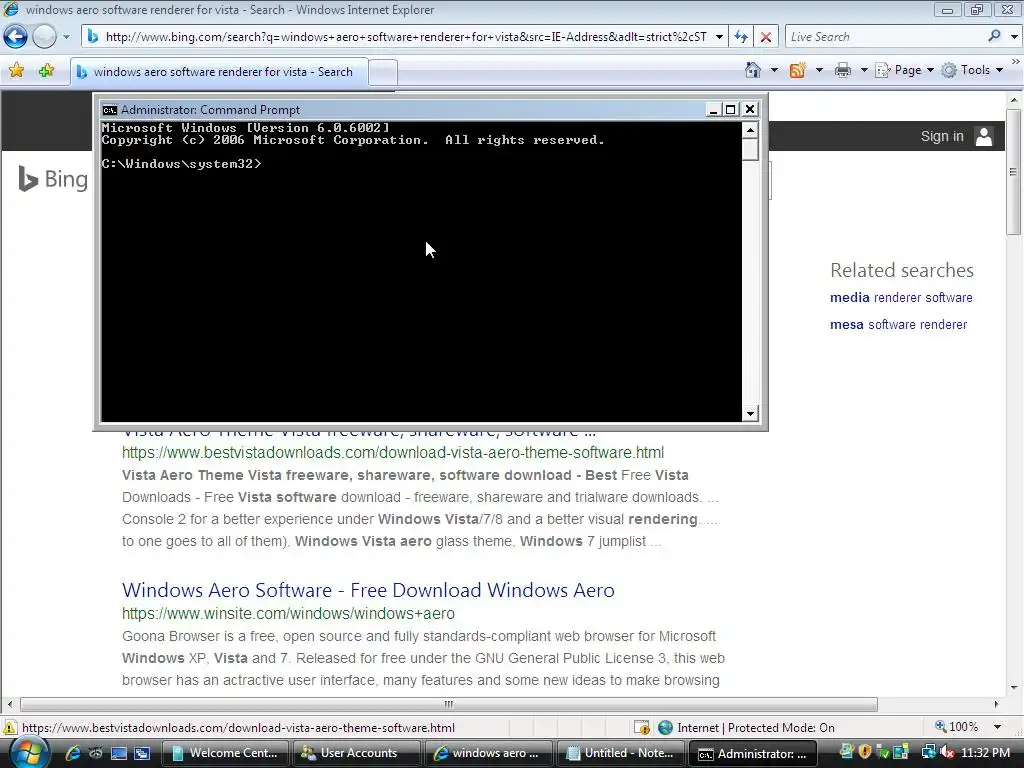Expand the address bar history dropdown
Viewport: 1024px width, 768px height.
tap(719, 37)
